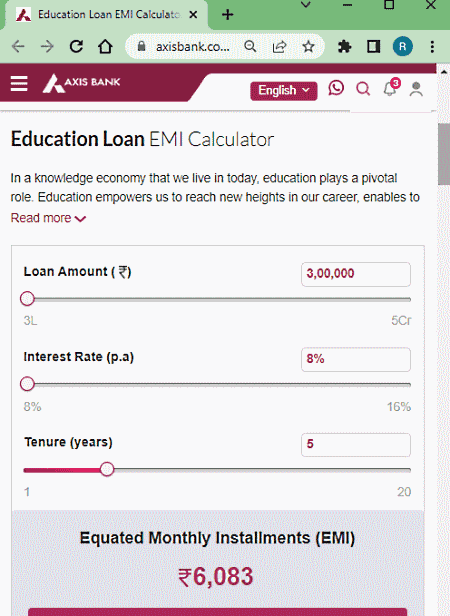Click the Tenure slider handle
This screenshot has width=450, height=616.
point(107,469)
